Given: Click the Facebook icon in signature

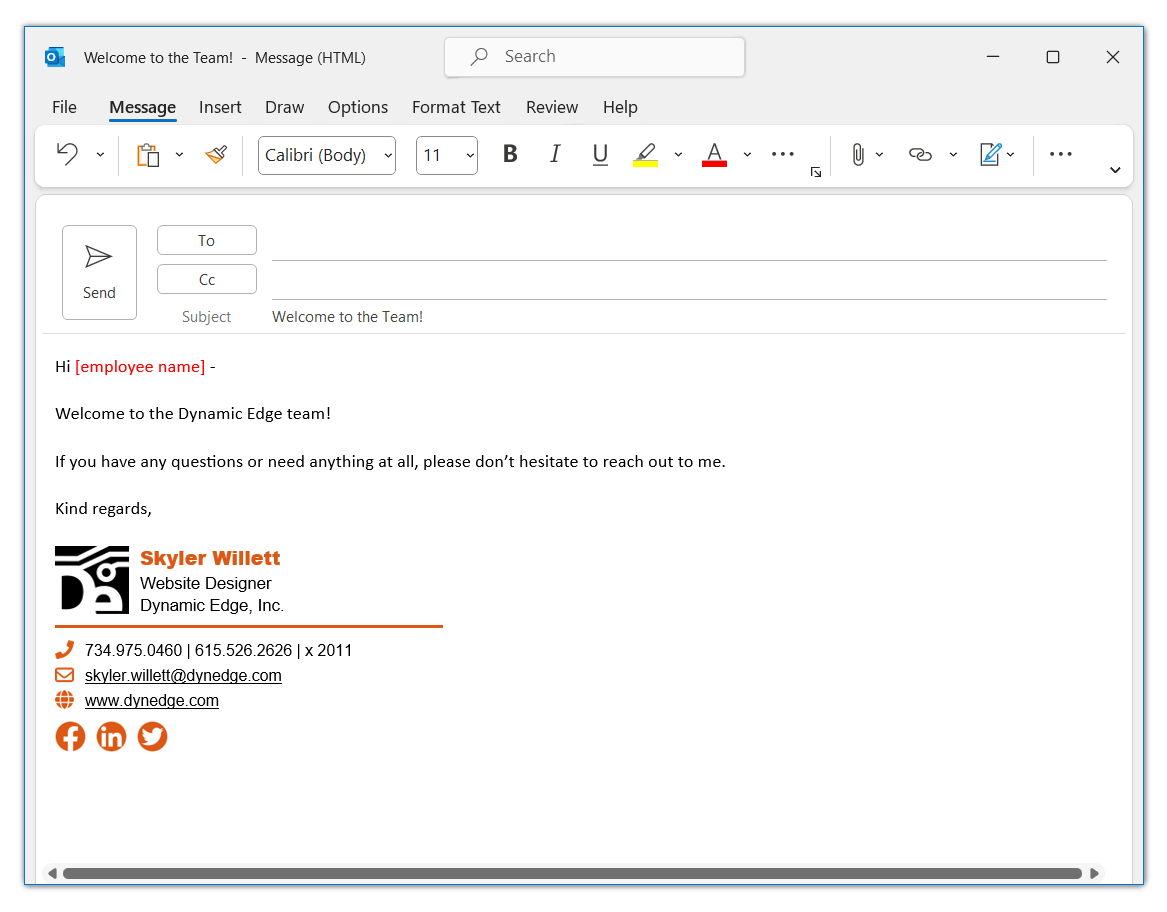Looking at the screenshot, I should [x=70, y=736].
